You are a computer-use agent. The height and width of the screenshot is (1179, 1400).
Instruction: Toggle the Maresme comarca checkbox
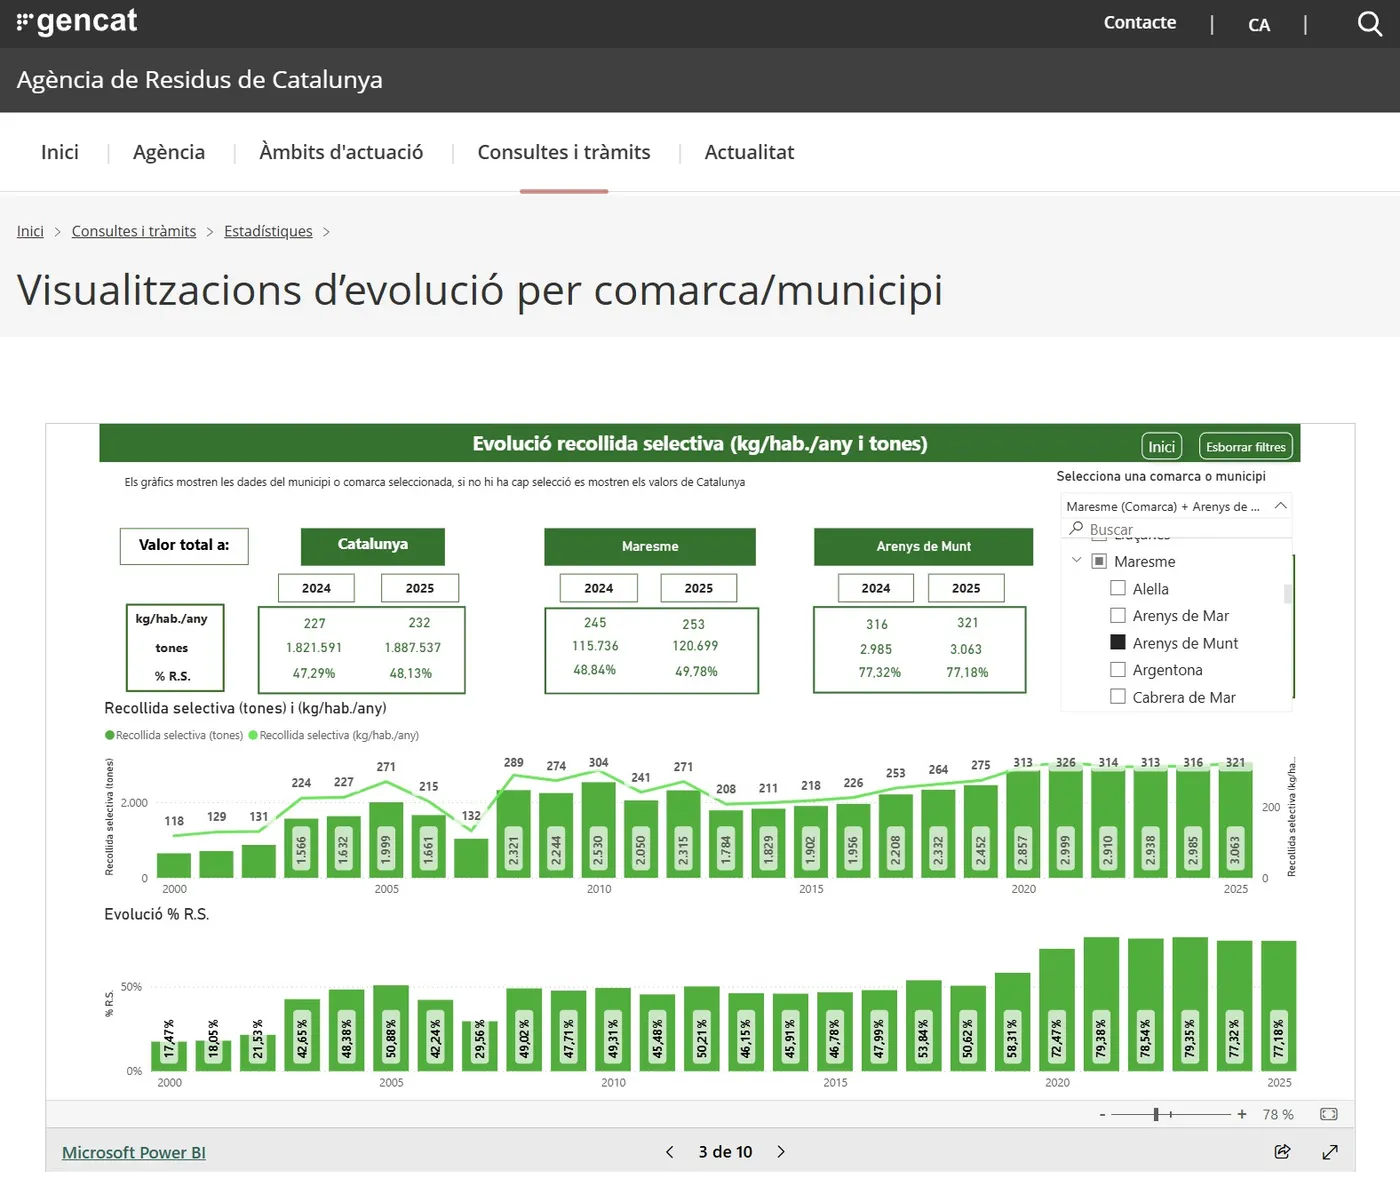point(1099,561)
